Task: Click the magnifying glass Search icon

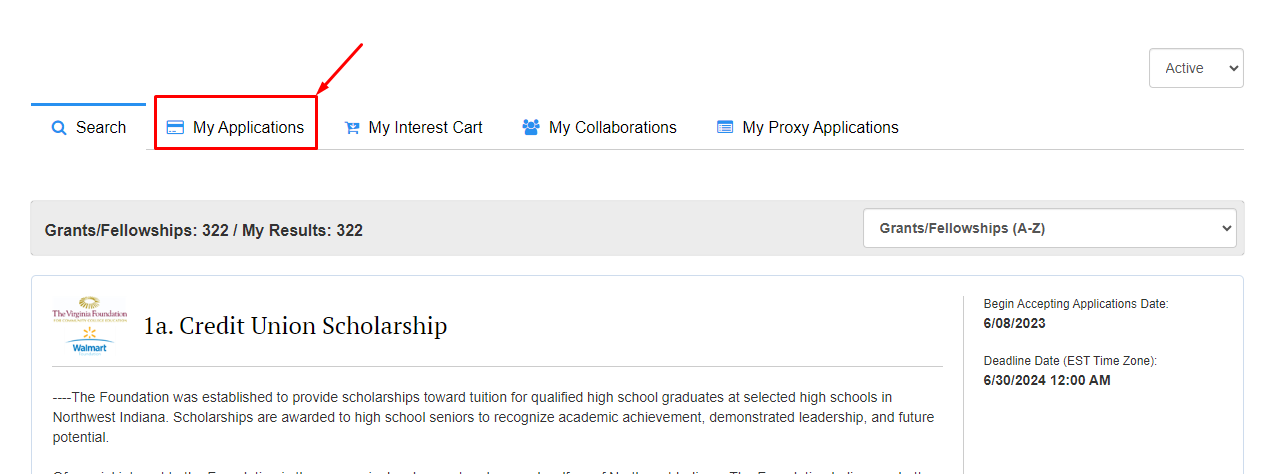Action: [x=59, y=128]
